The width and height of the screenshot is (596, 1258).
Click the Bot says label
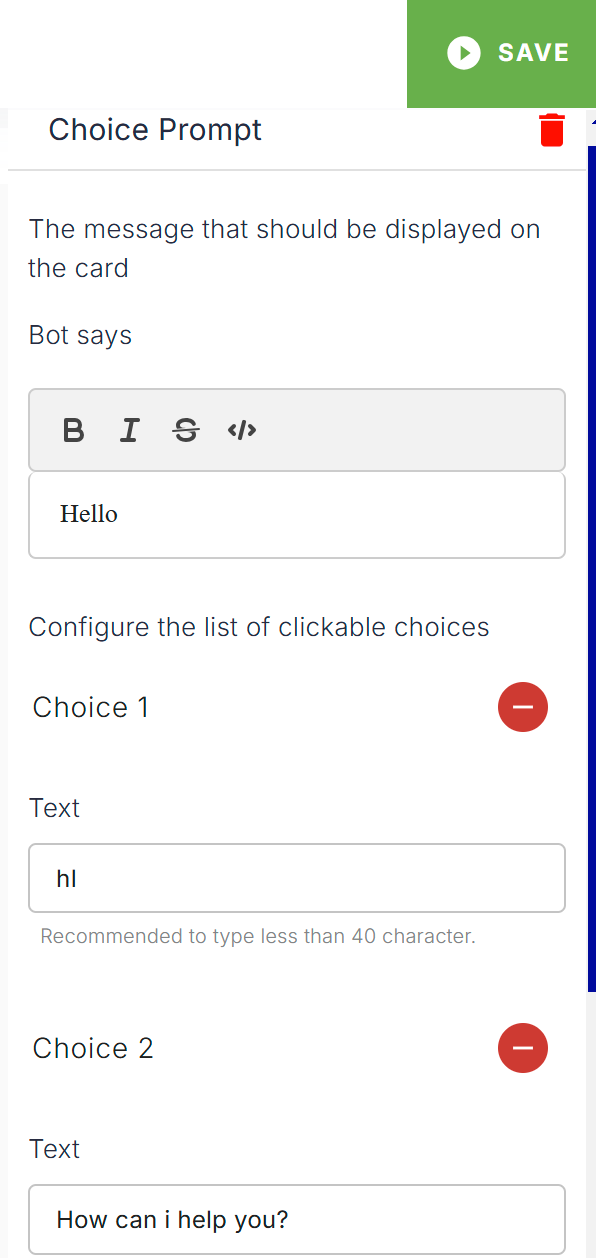coord(80,335)
